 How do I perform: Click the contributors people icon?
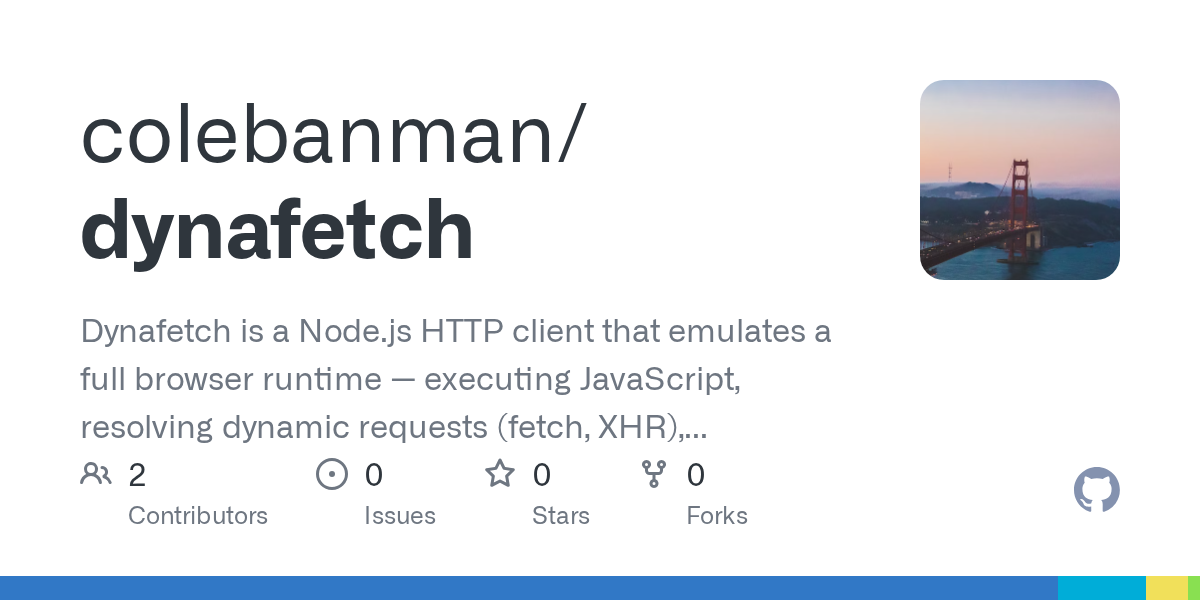[96, 474]
